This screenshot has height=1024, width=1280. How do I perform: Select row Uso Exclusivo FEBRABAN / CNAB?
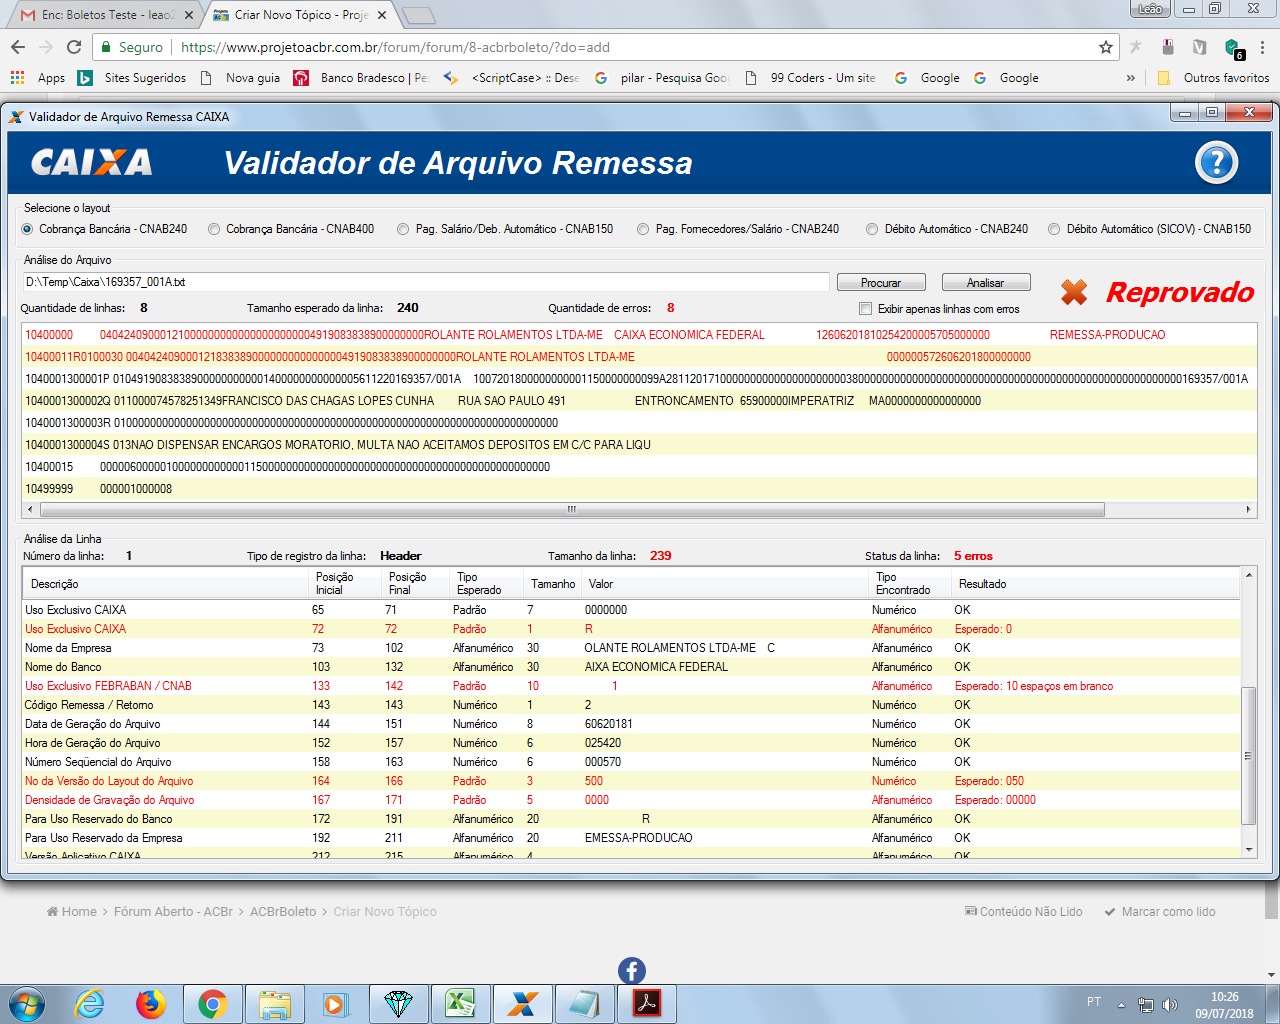(x=631, y=686)
